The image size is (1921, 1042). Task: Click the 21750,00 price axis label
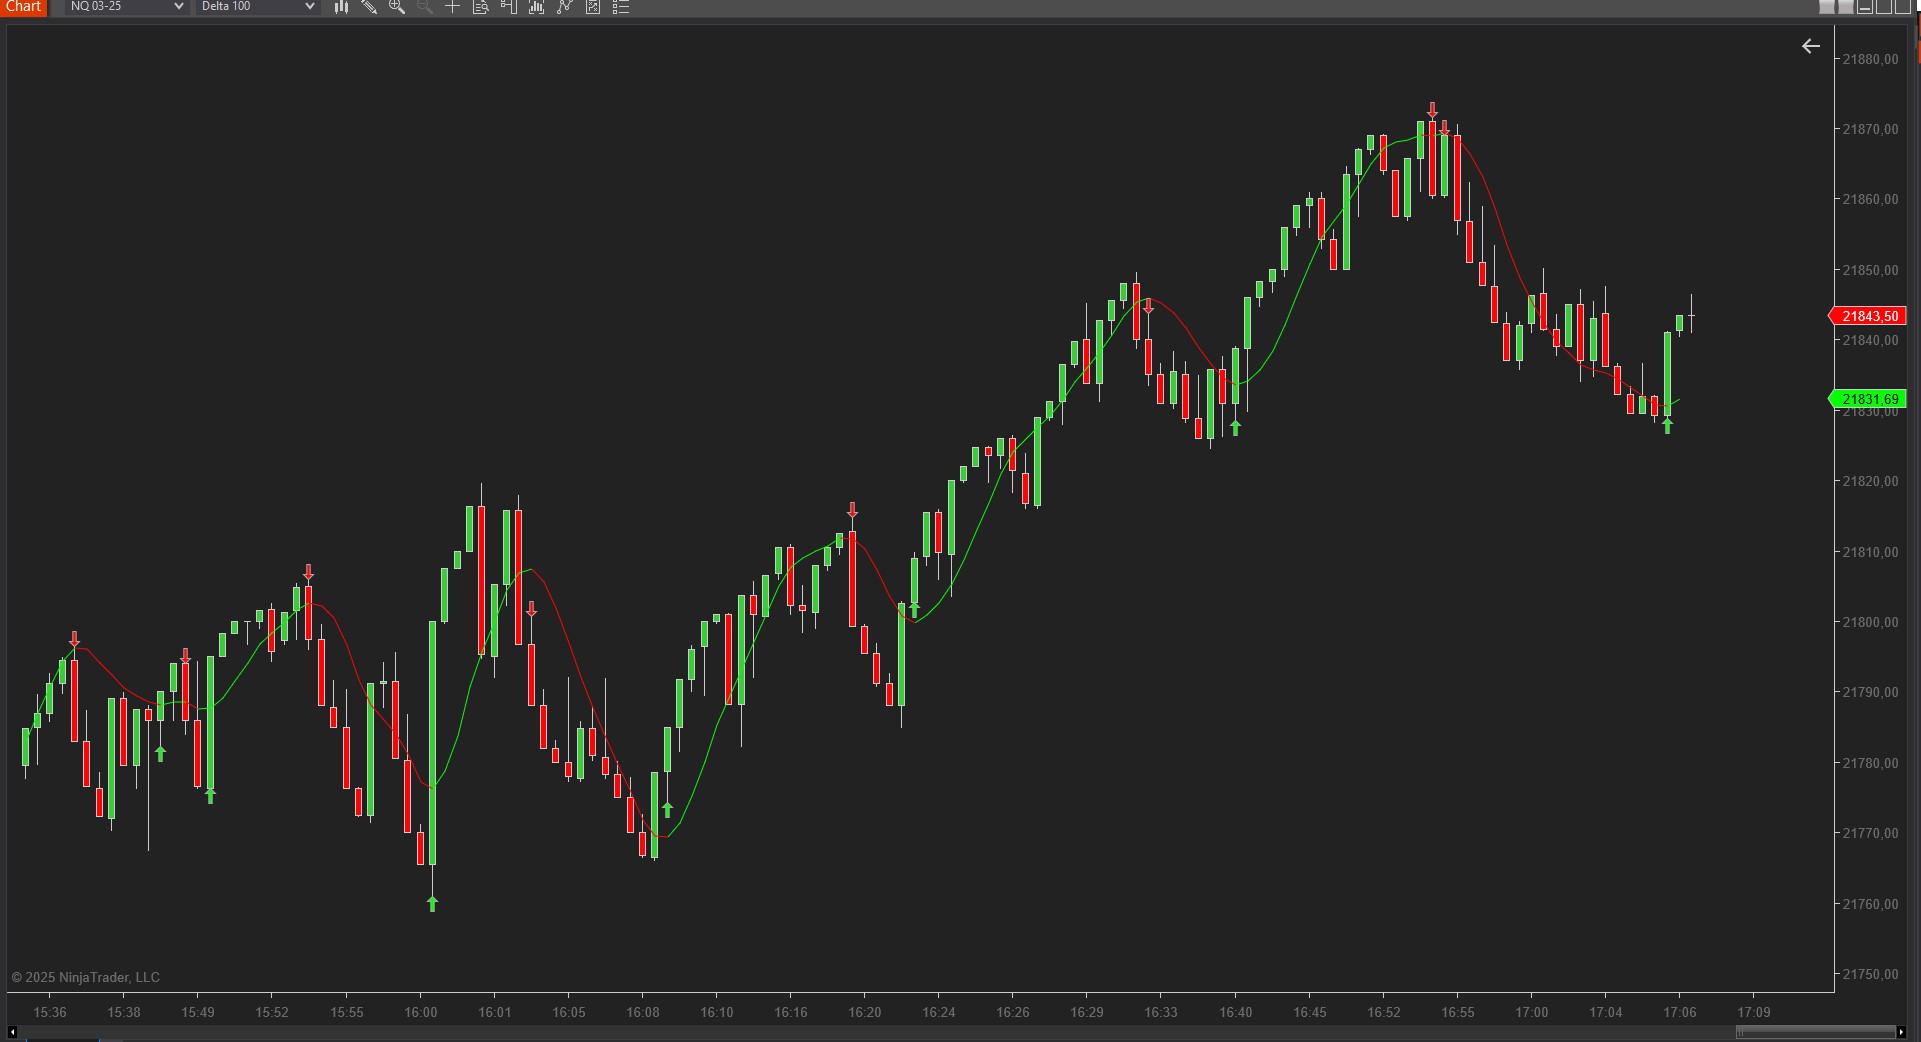coord(1870,974)
